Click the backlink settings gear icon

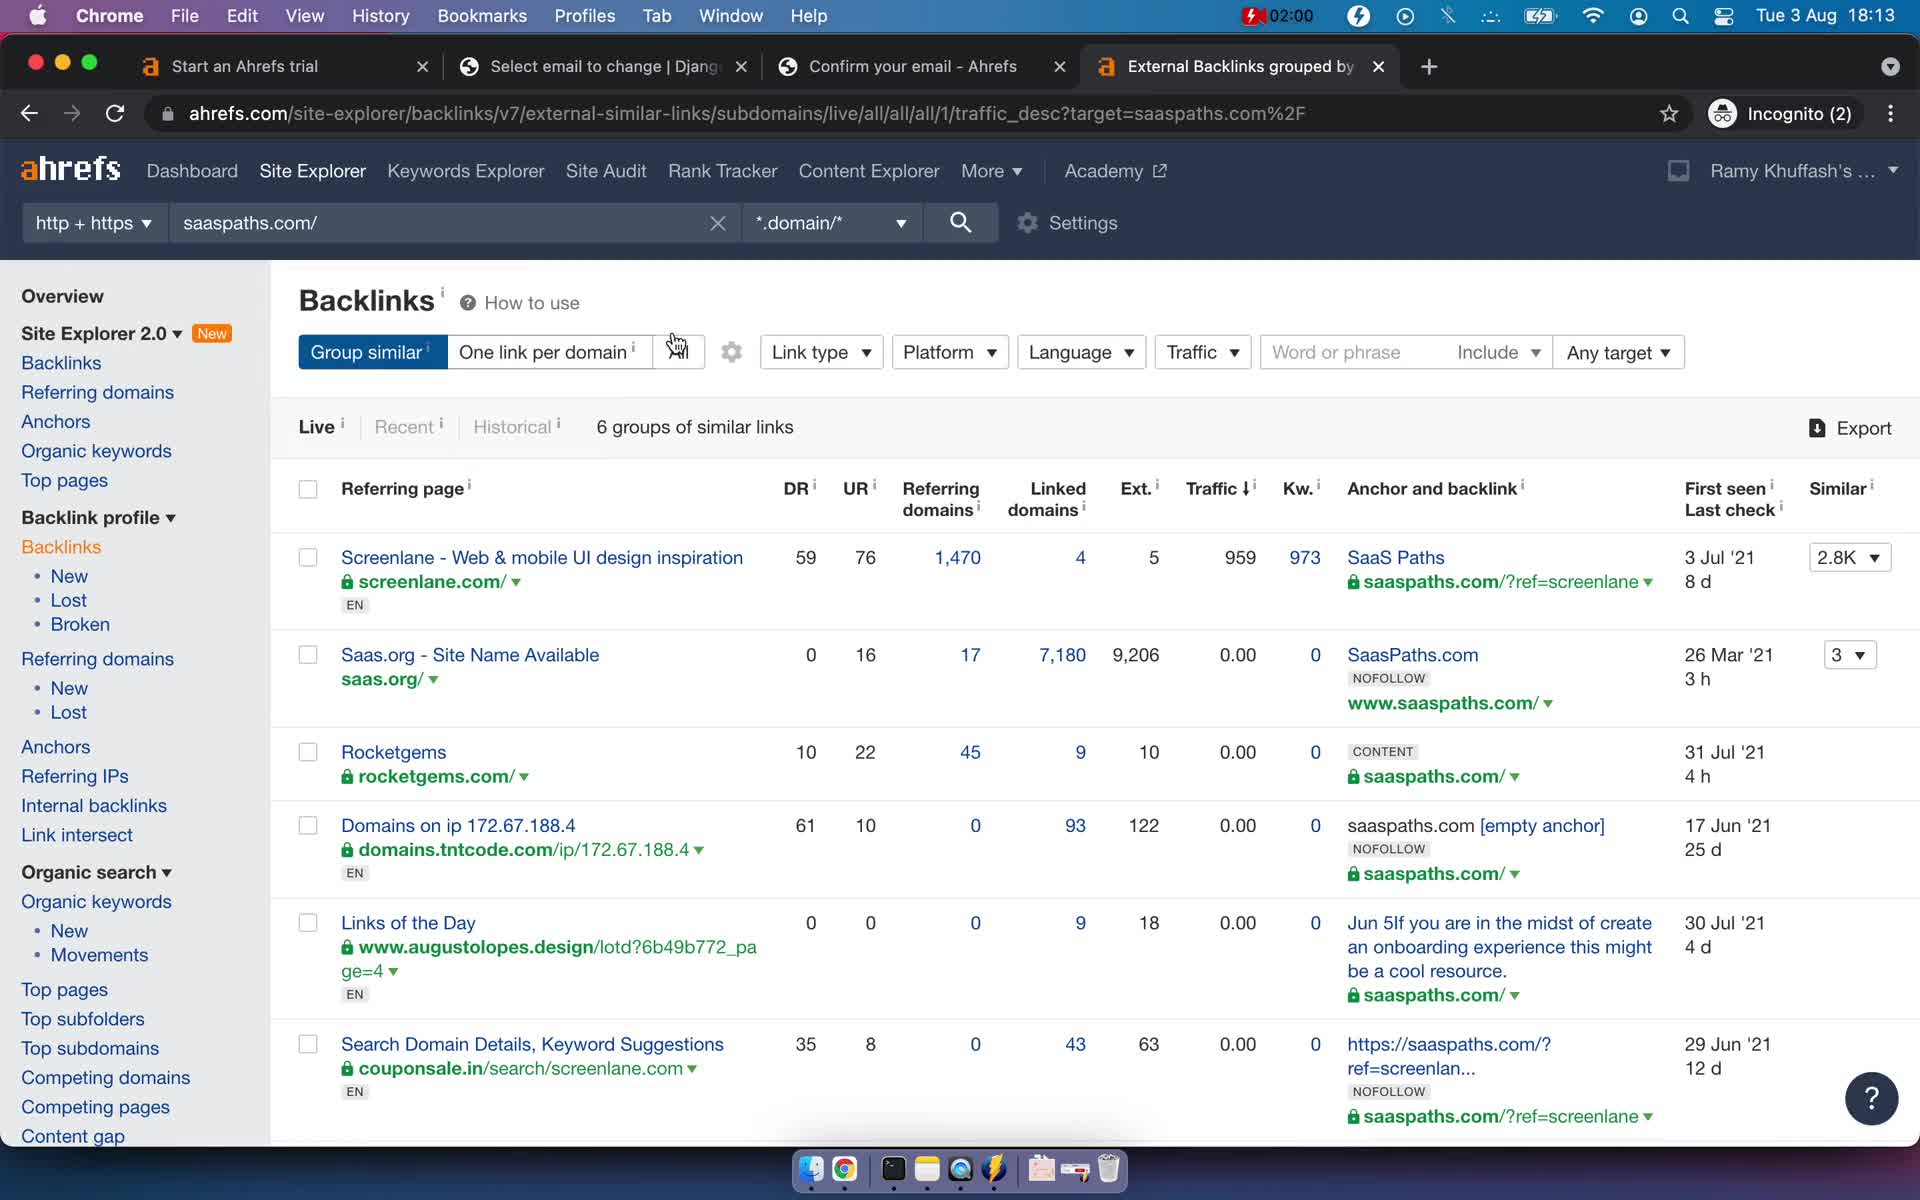(731, 351)
